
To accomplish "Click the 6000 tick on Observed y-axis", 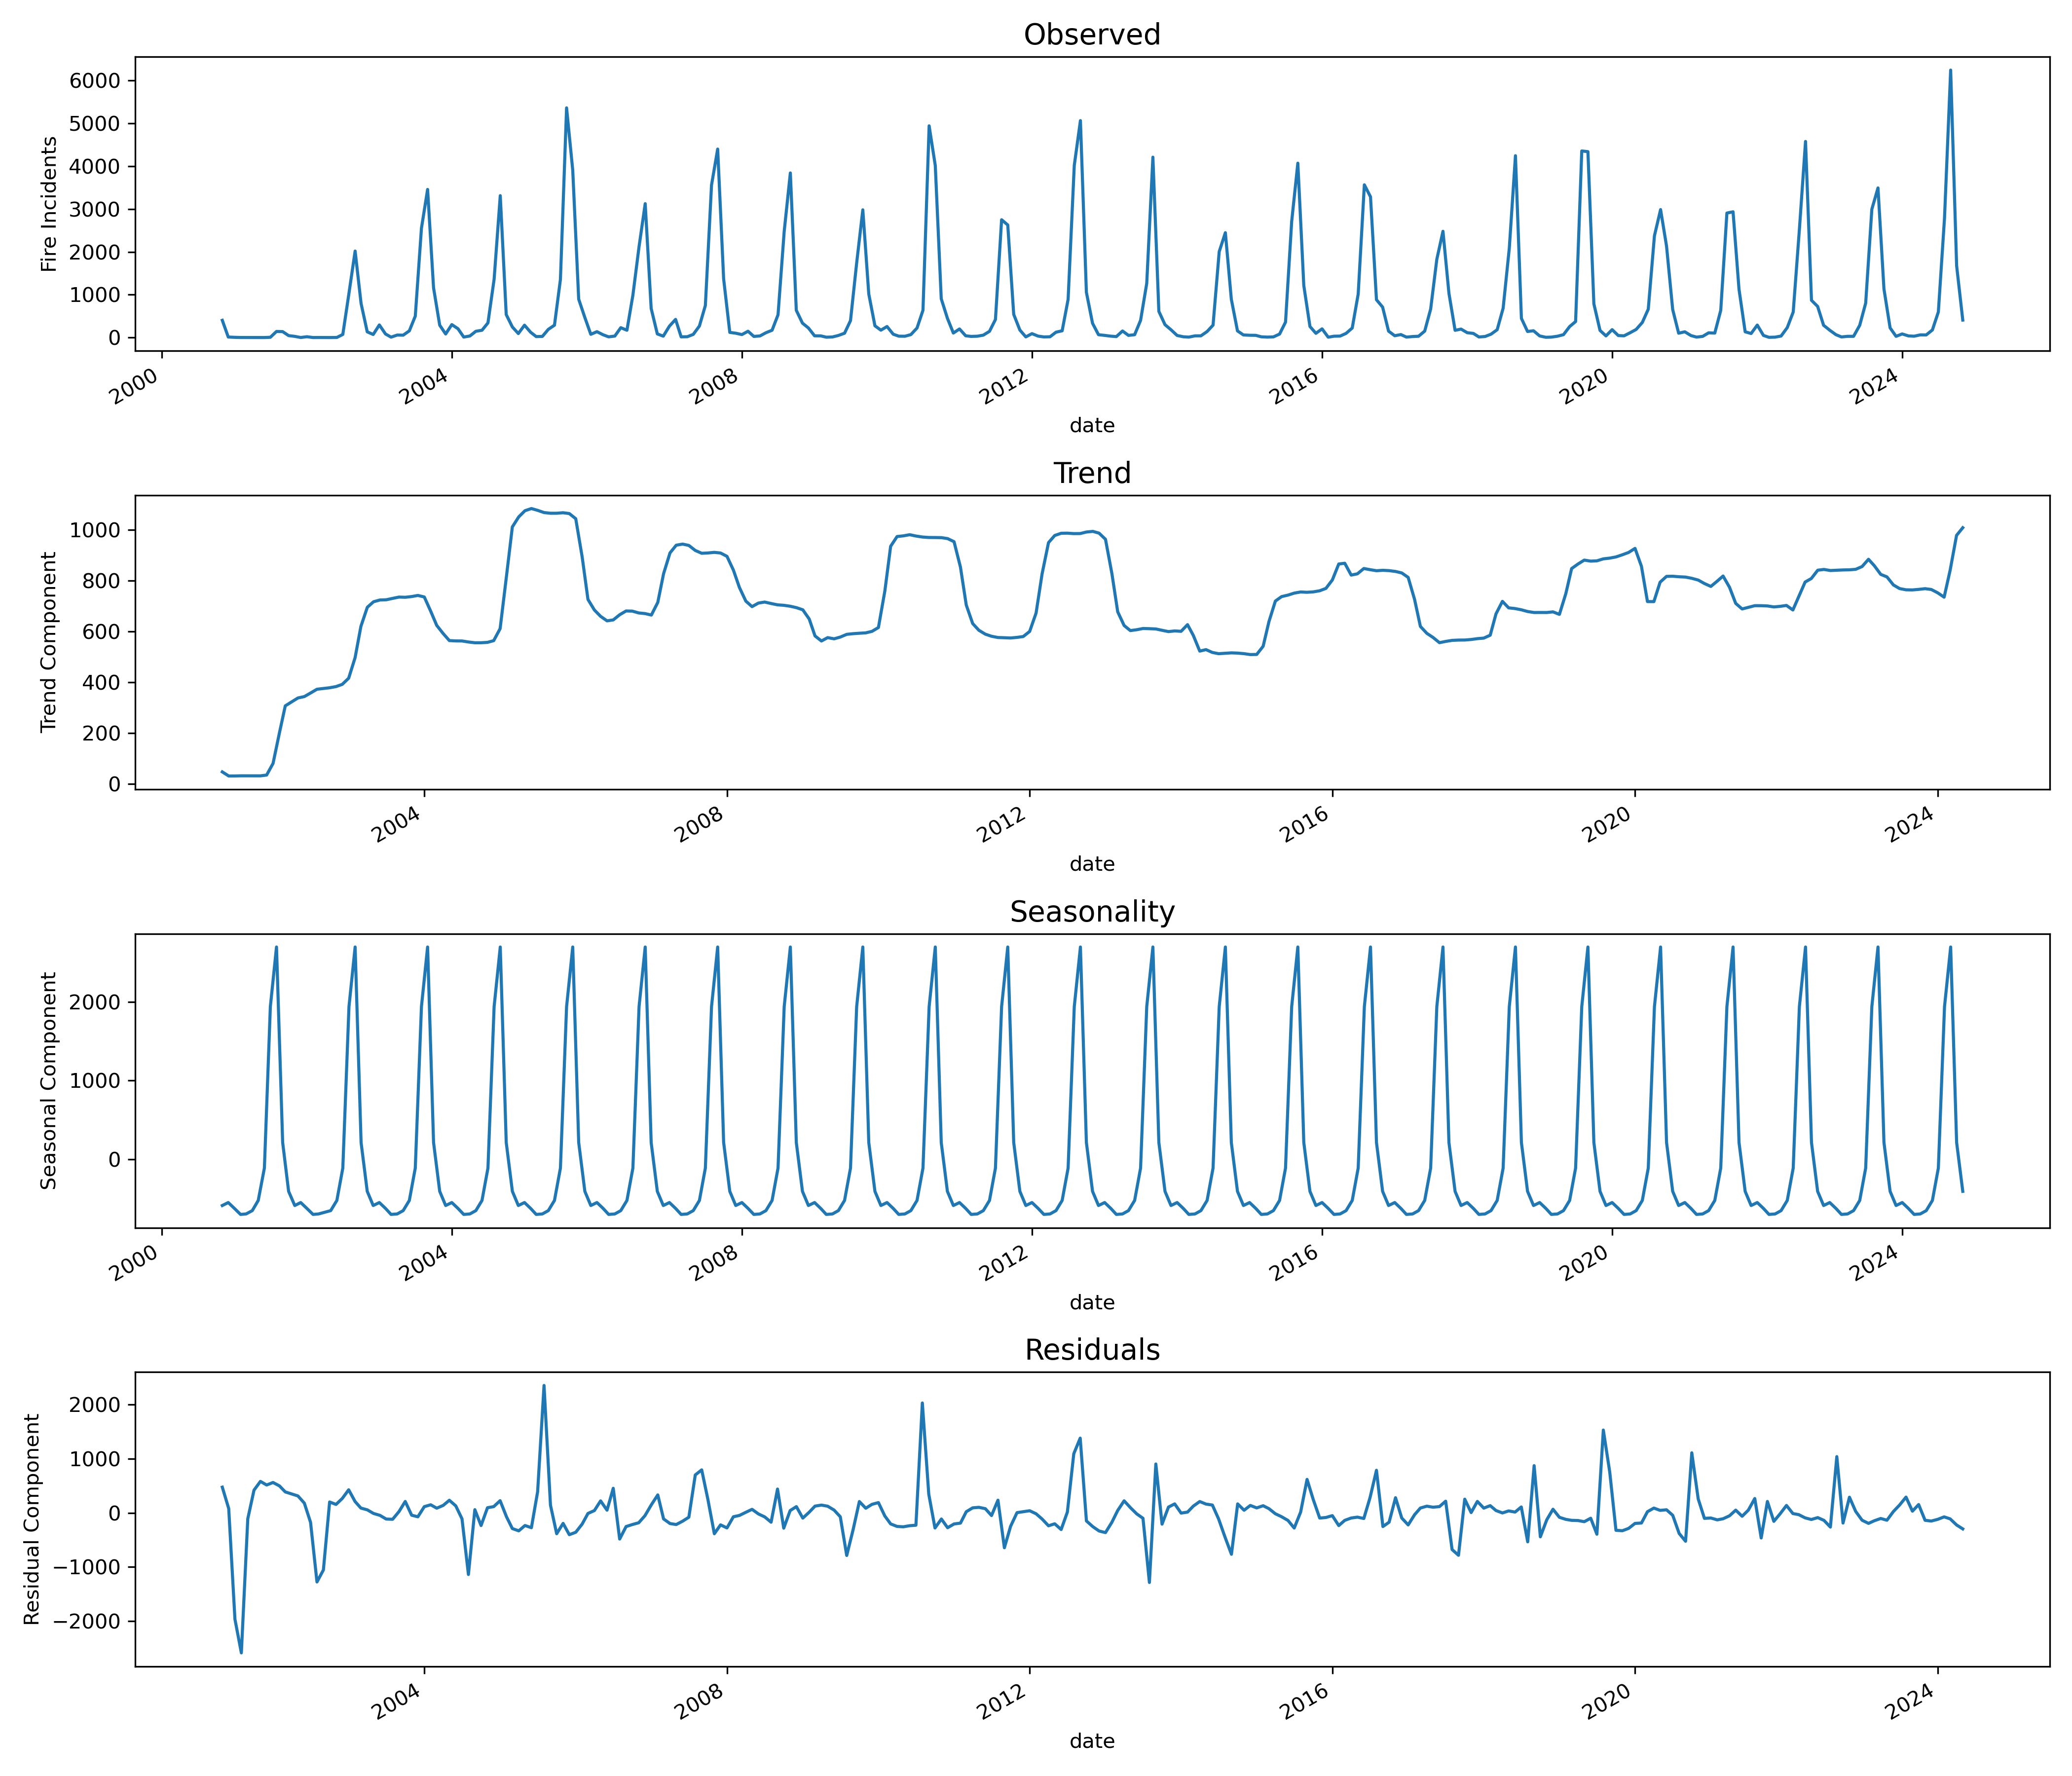I will tap(94, 80).
